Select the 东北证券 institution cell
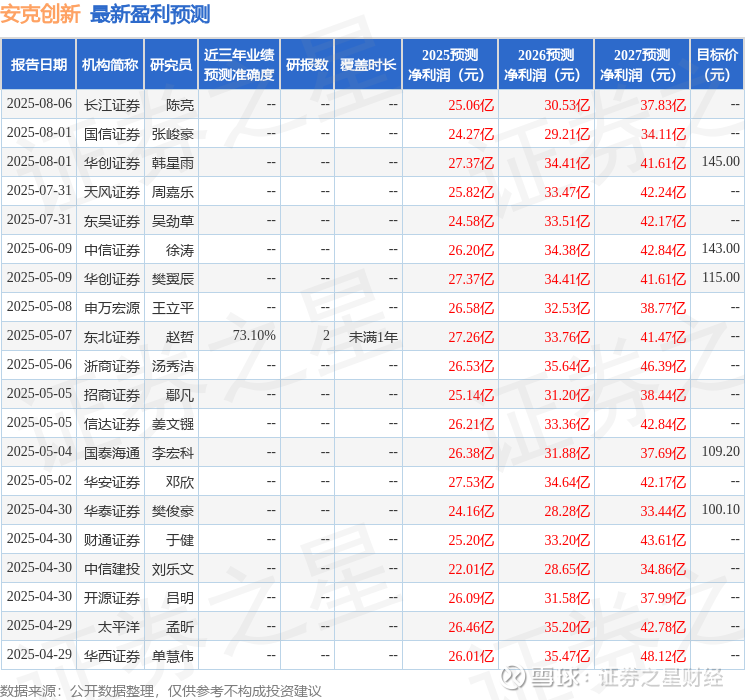Viewport: 745px width, 700px height. (x=112, y=337)
